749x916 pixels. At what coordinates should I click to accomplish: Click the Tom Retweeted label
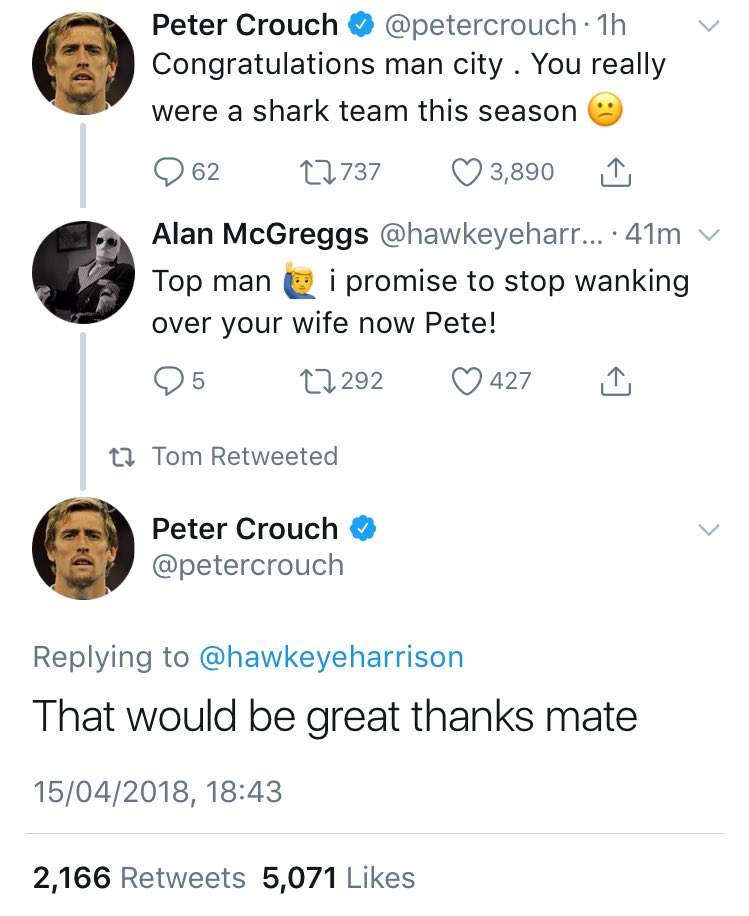[x=245, y=456]
